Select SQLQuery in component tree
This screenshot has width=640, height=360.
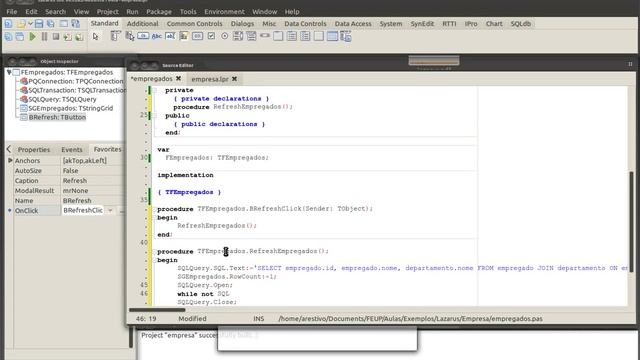coord(62,99)
